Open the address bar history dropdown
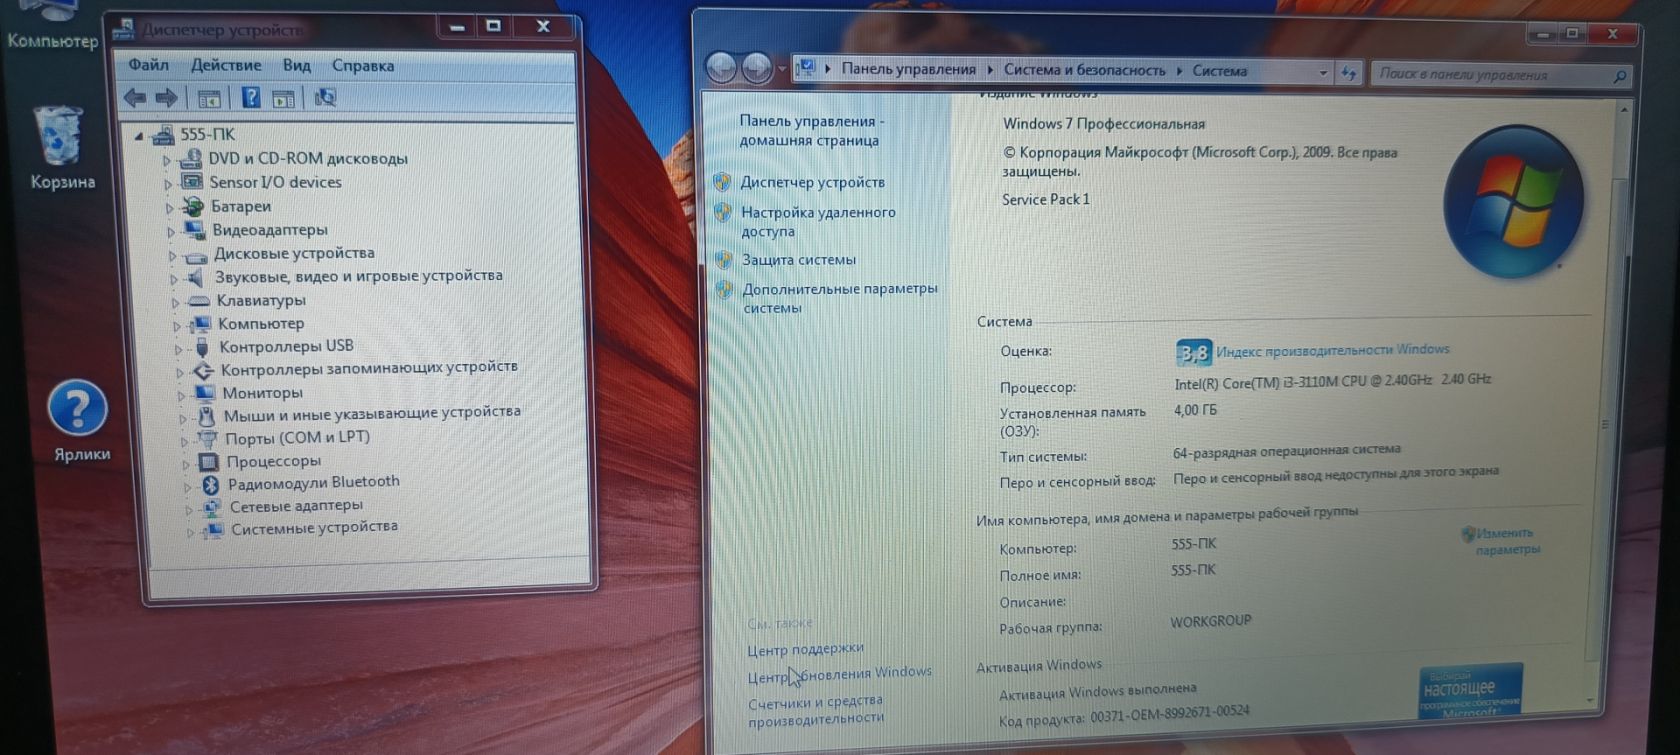 pyautogui.click(x=1323, y=72)
